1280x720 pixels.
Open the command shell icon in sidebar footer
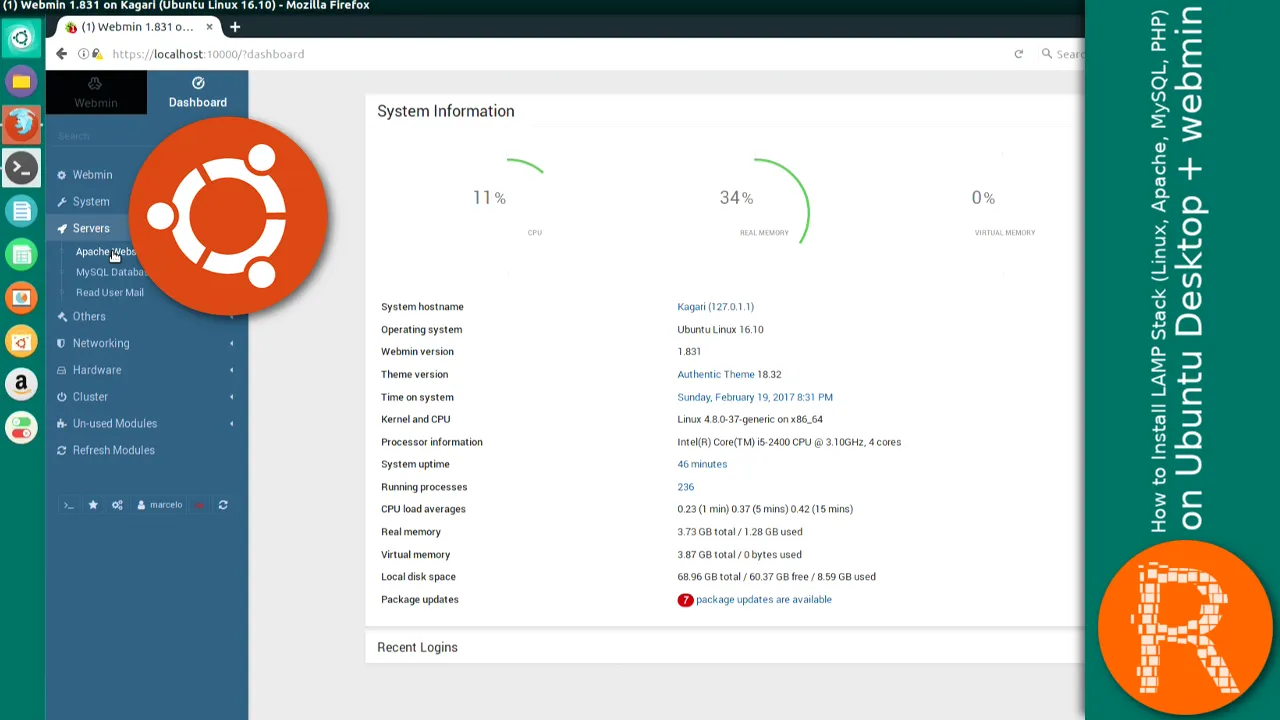point(68,505)
